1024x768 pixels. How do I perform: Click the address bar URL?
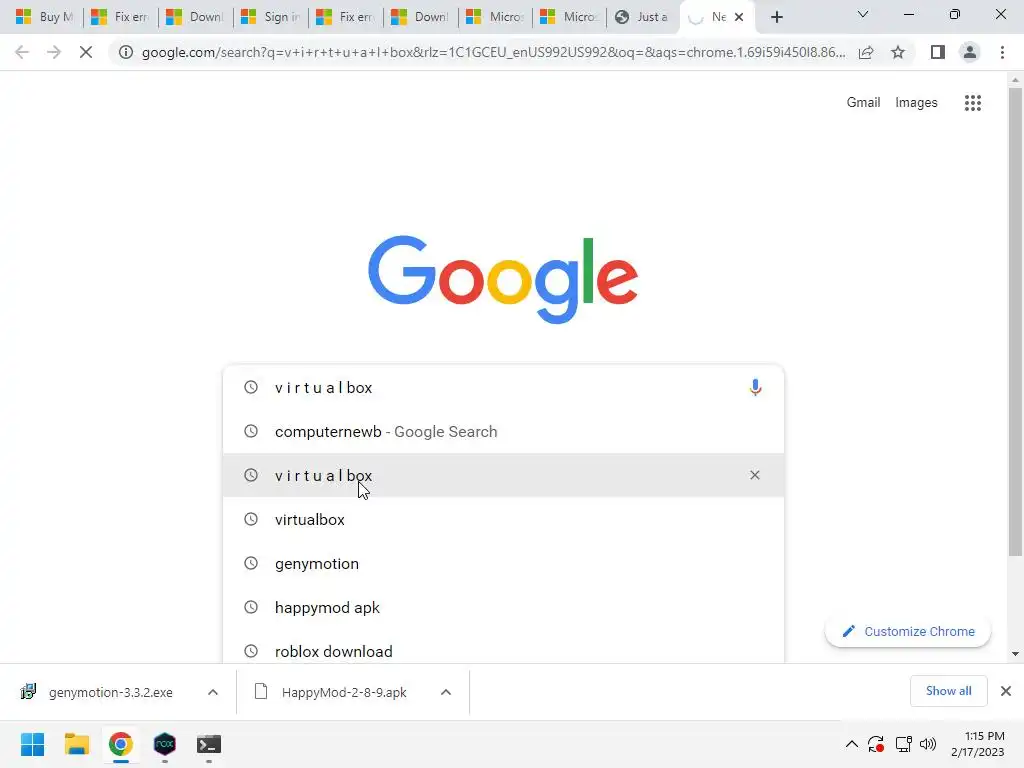[493, 52]
